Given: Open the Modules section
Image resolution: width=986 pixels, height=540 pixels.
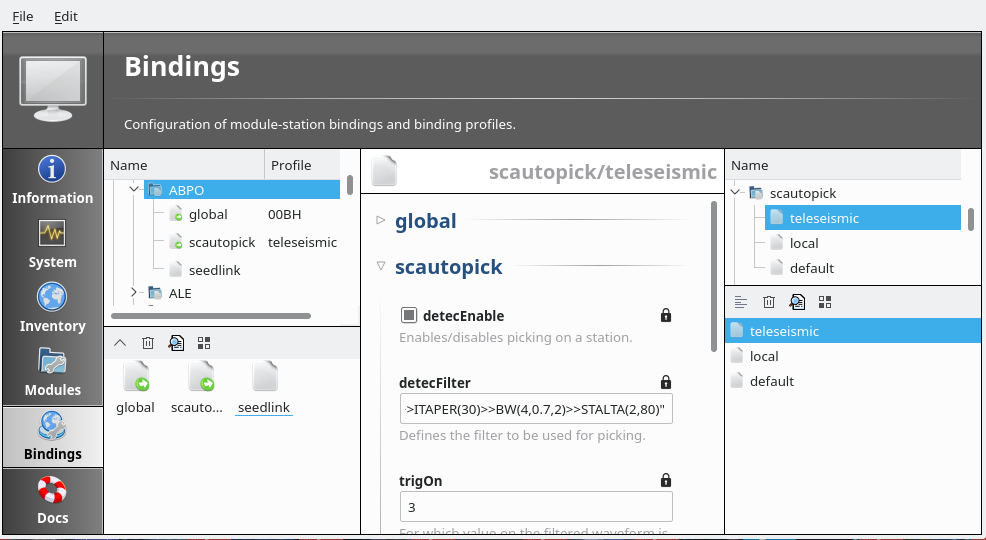Looking at the screenshot, I should (52, 372).
